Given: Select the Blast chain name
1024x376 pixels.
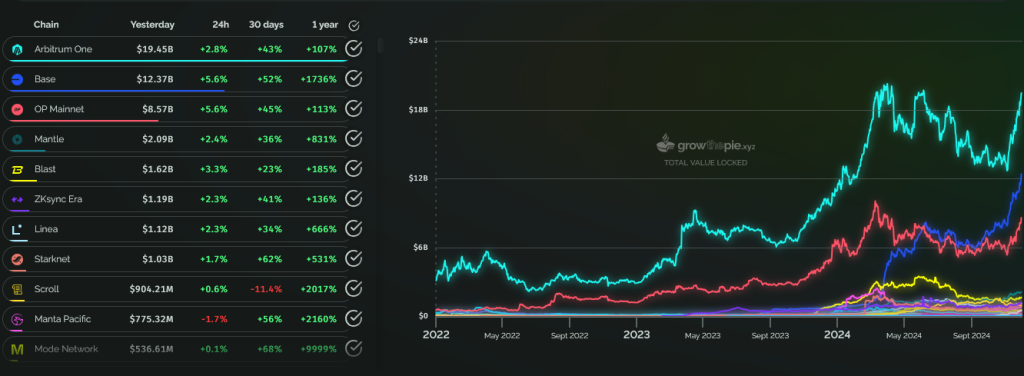Looking at the screenshot, I should 45,169.
